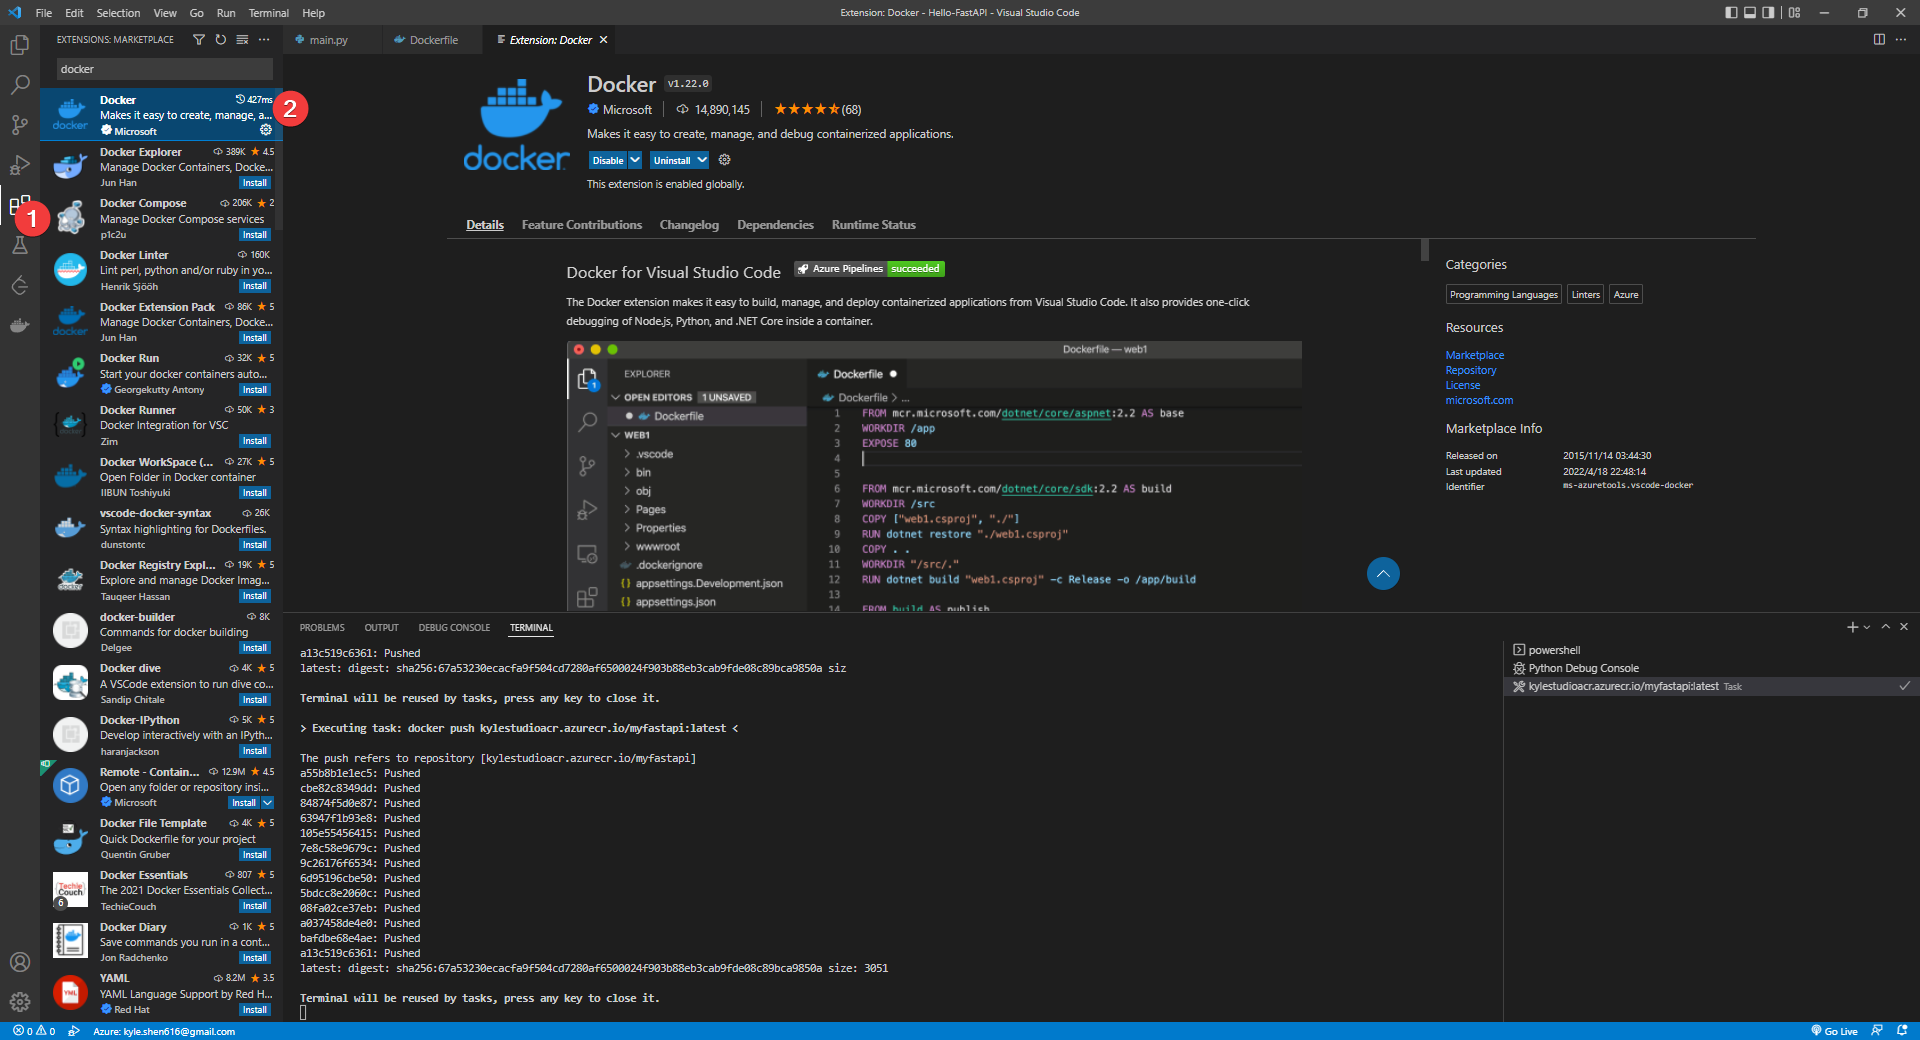
Task: Open Source Control view in activity bar
Action: tap(19, 125)
